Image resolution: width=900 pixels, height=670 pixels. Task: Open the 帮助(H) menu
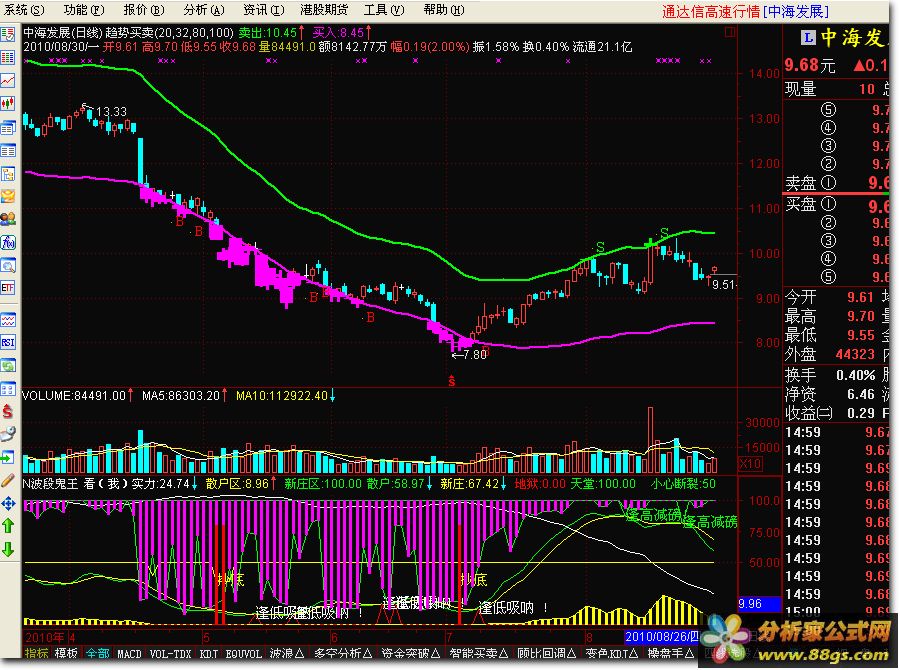[444, 10]
